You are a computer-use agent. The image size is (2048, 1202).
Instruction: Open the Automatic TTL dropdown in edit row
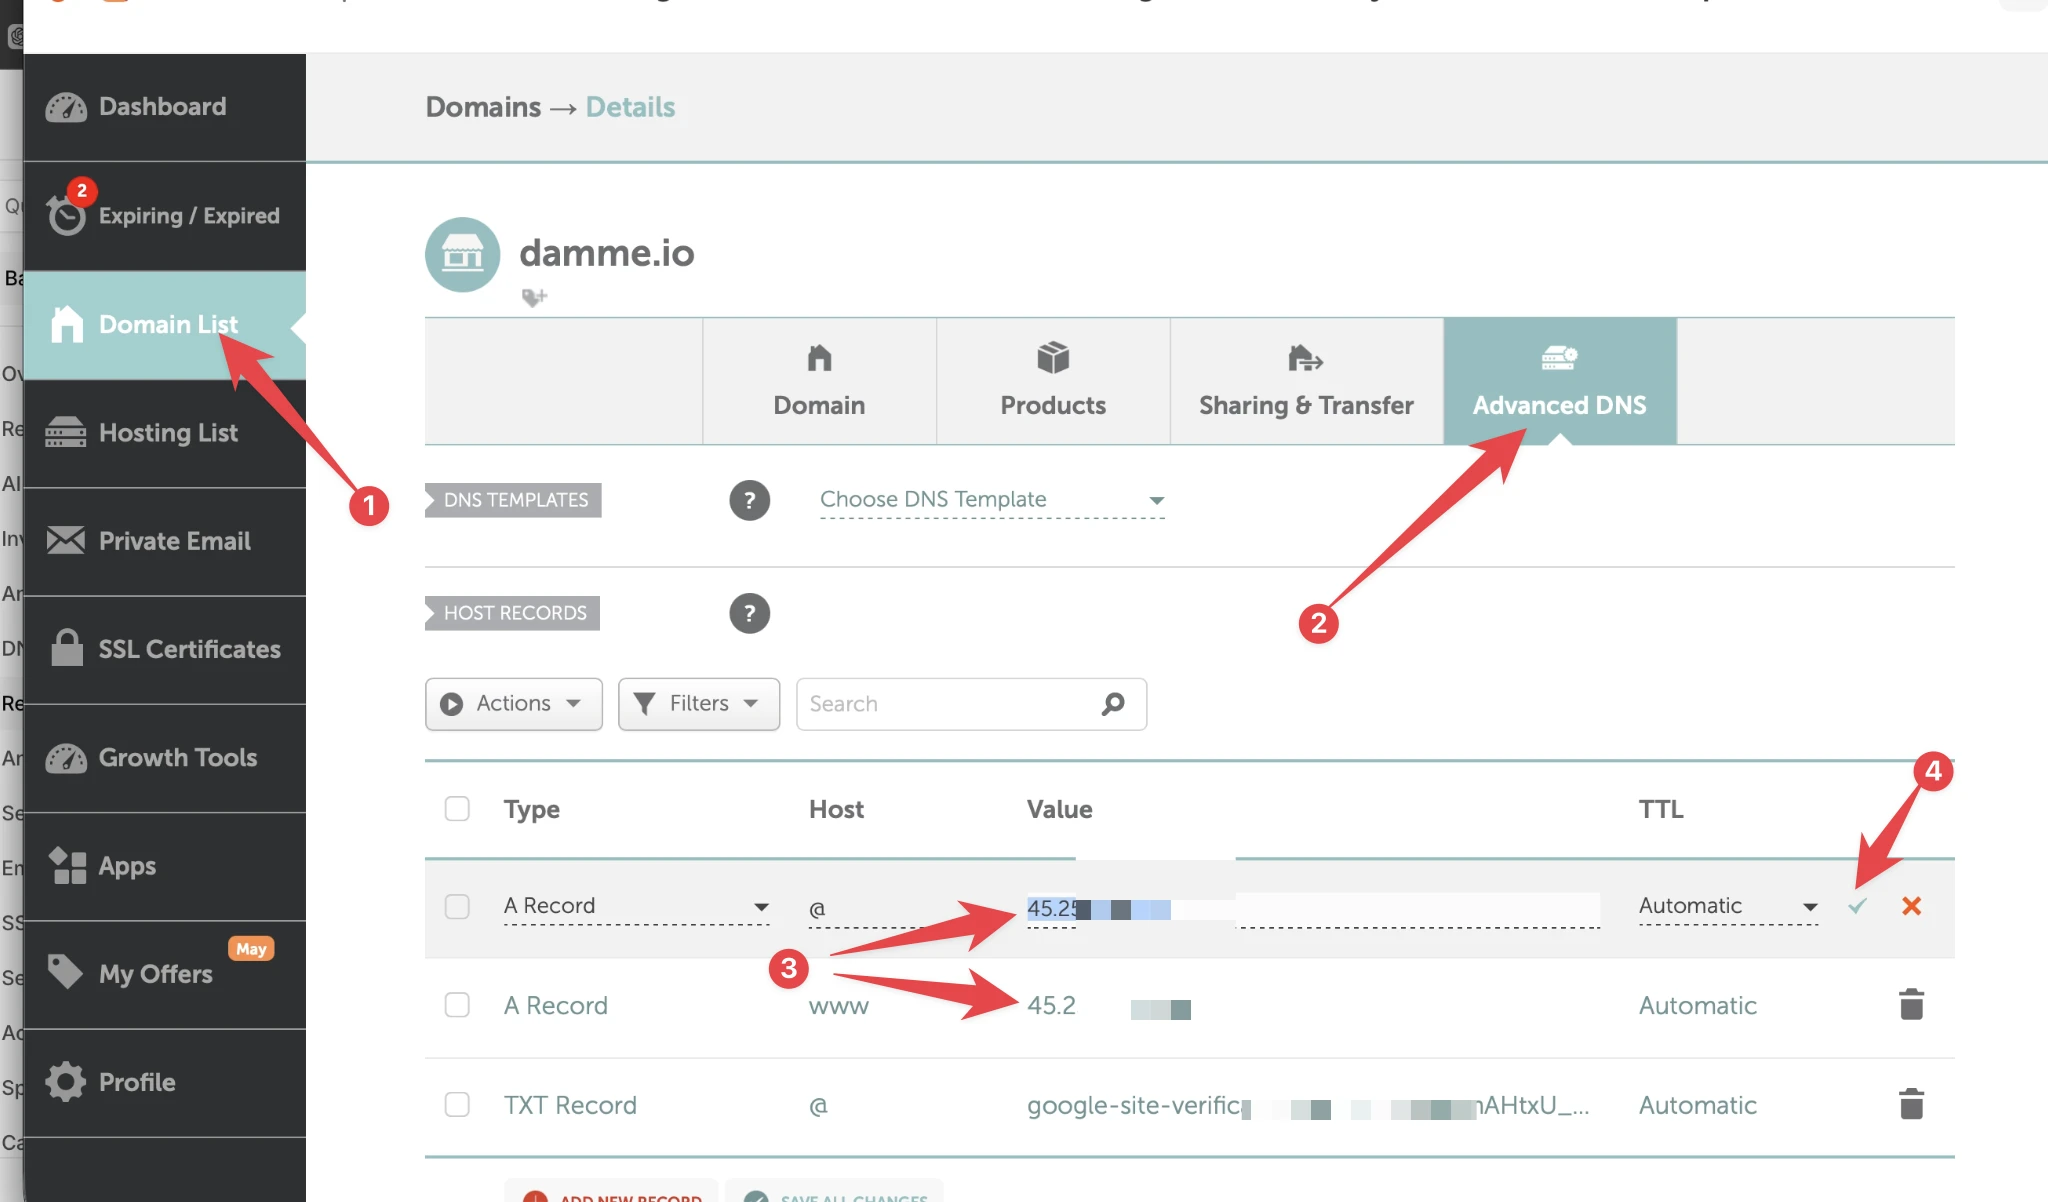(1728, 907)
